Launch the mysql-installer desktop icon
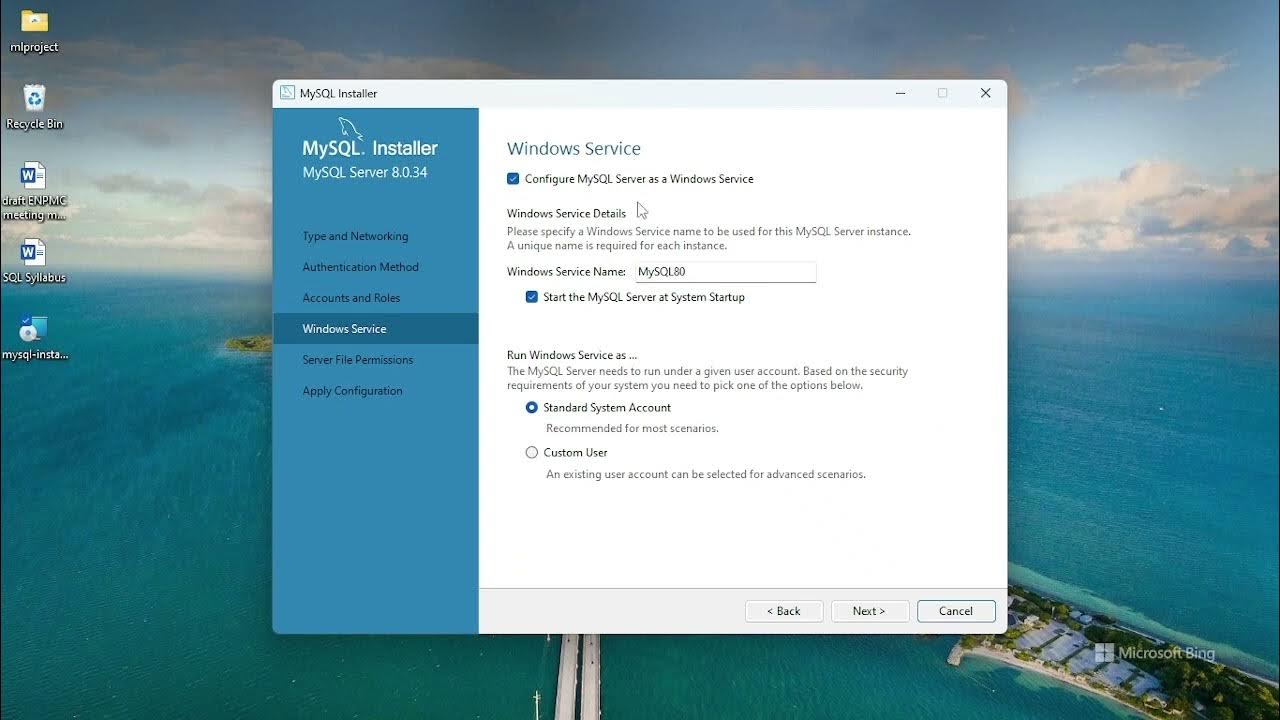Image resolution: width=1280 pixels, height=720 pixels. pyautogui.click(x=34, y=338)
